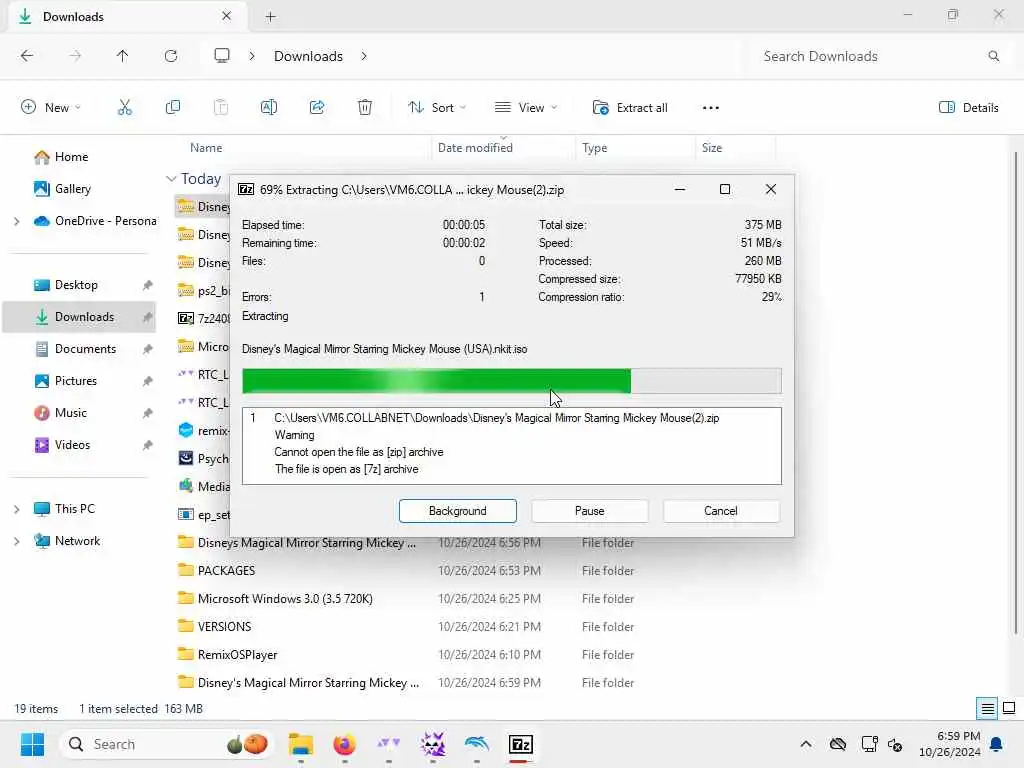Click the Paste clipboard icon
The height and width of the screenshot is (768, 1024).
click(x=221, y=108)
